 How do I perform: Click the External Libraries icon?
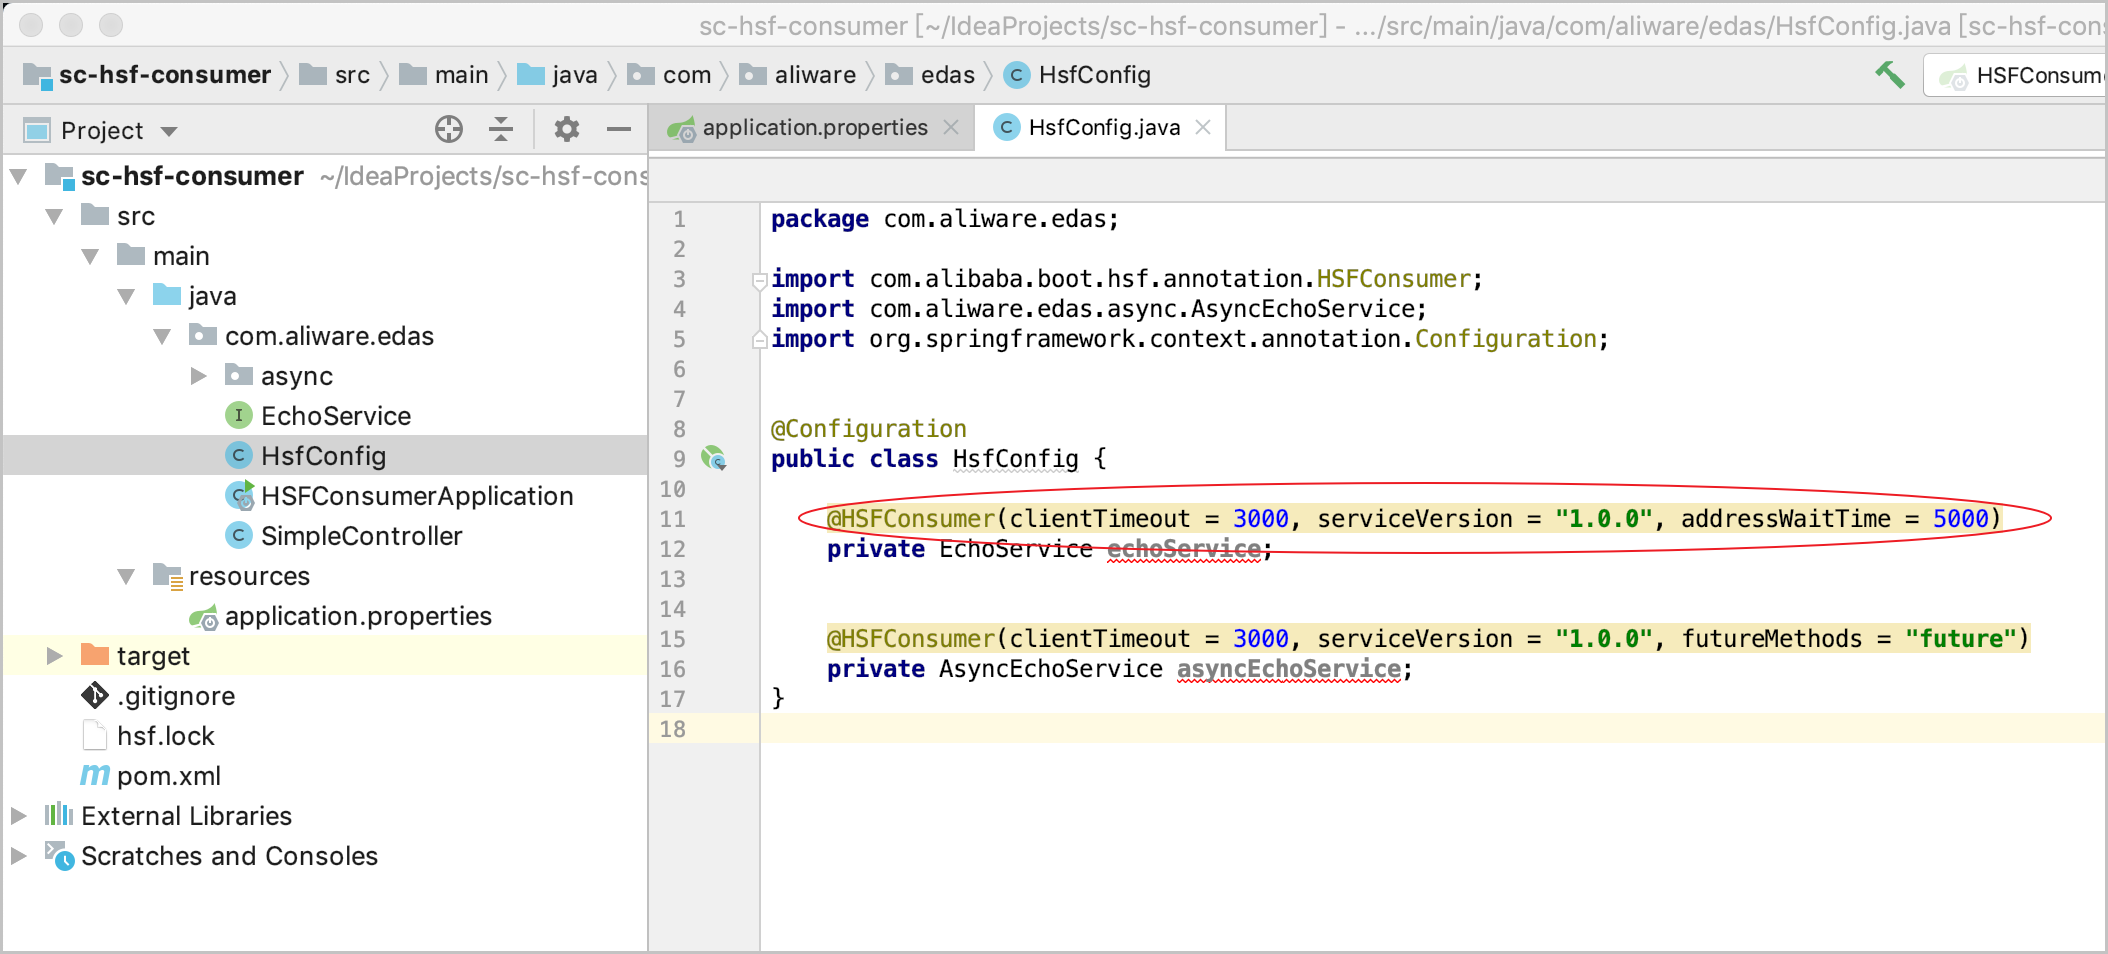point(59,815)
